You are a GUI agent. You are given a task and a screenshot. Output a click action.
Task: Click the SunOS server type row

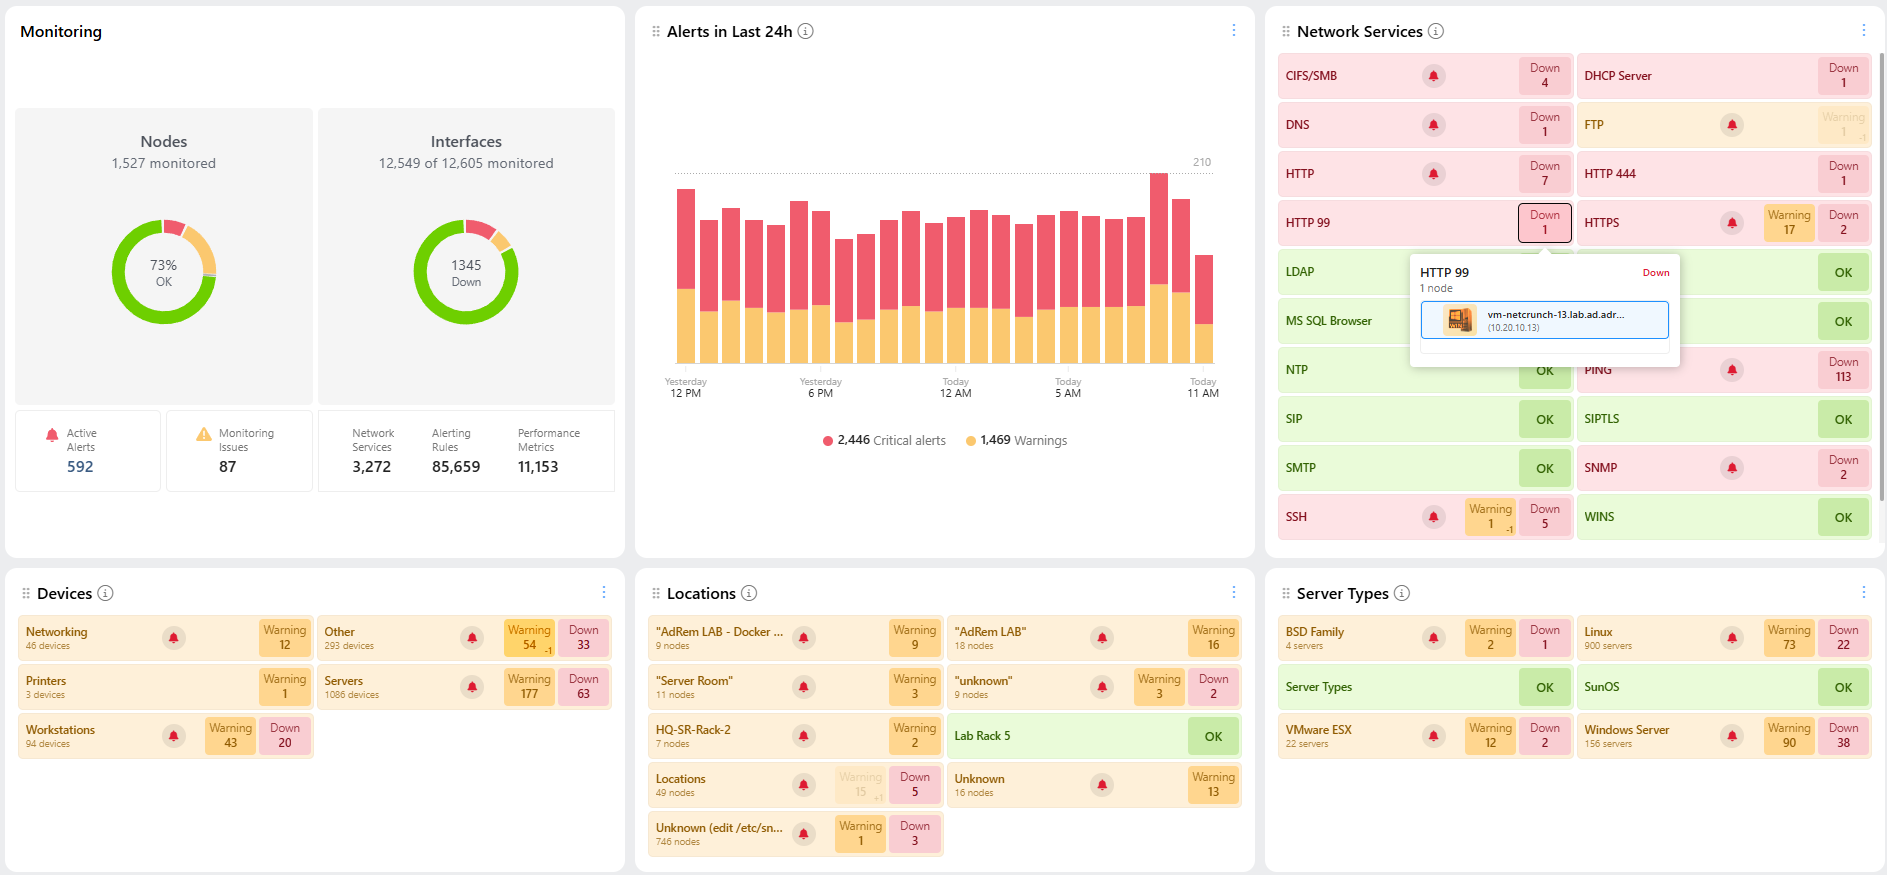click(x=1724, y=687)
